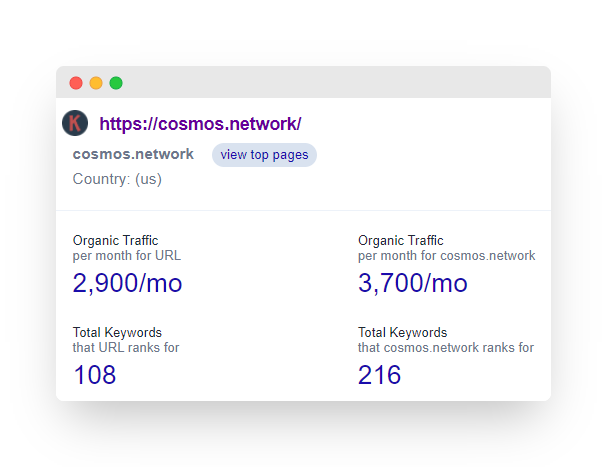This screenshot has height=467, width=607.
Task: Click 'that cosmos.network ranks for' label
Action: click(x=446, y=348)
